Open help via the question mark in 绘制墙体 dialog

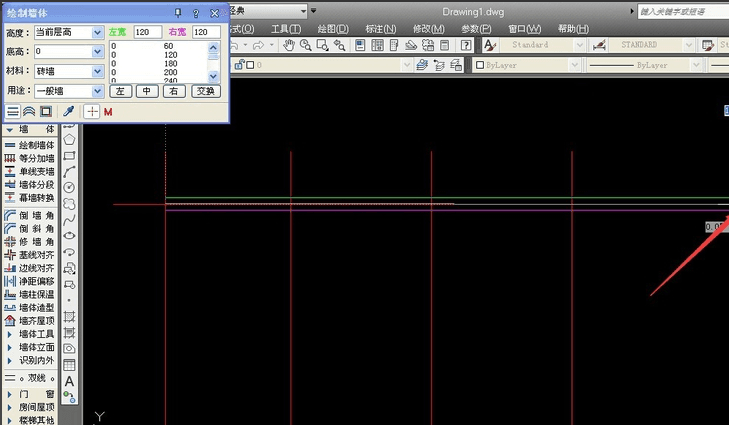(196, 13)
